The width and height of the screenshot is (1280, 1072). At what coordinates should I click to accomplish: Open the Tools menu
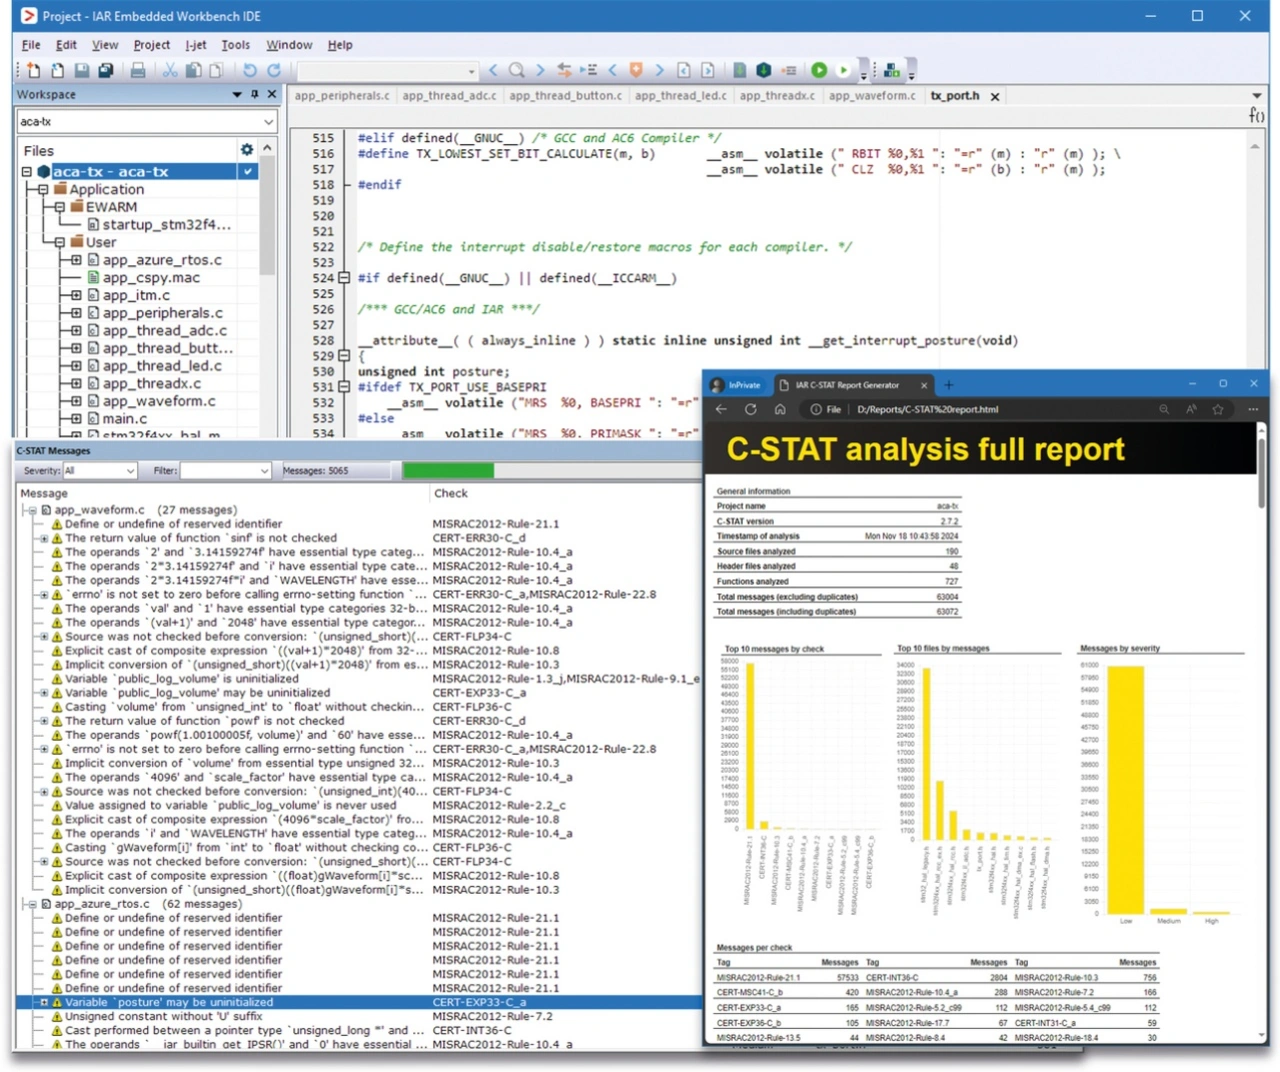tap(235, 45)
